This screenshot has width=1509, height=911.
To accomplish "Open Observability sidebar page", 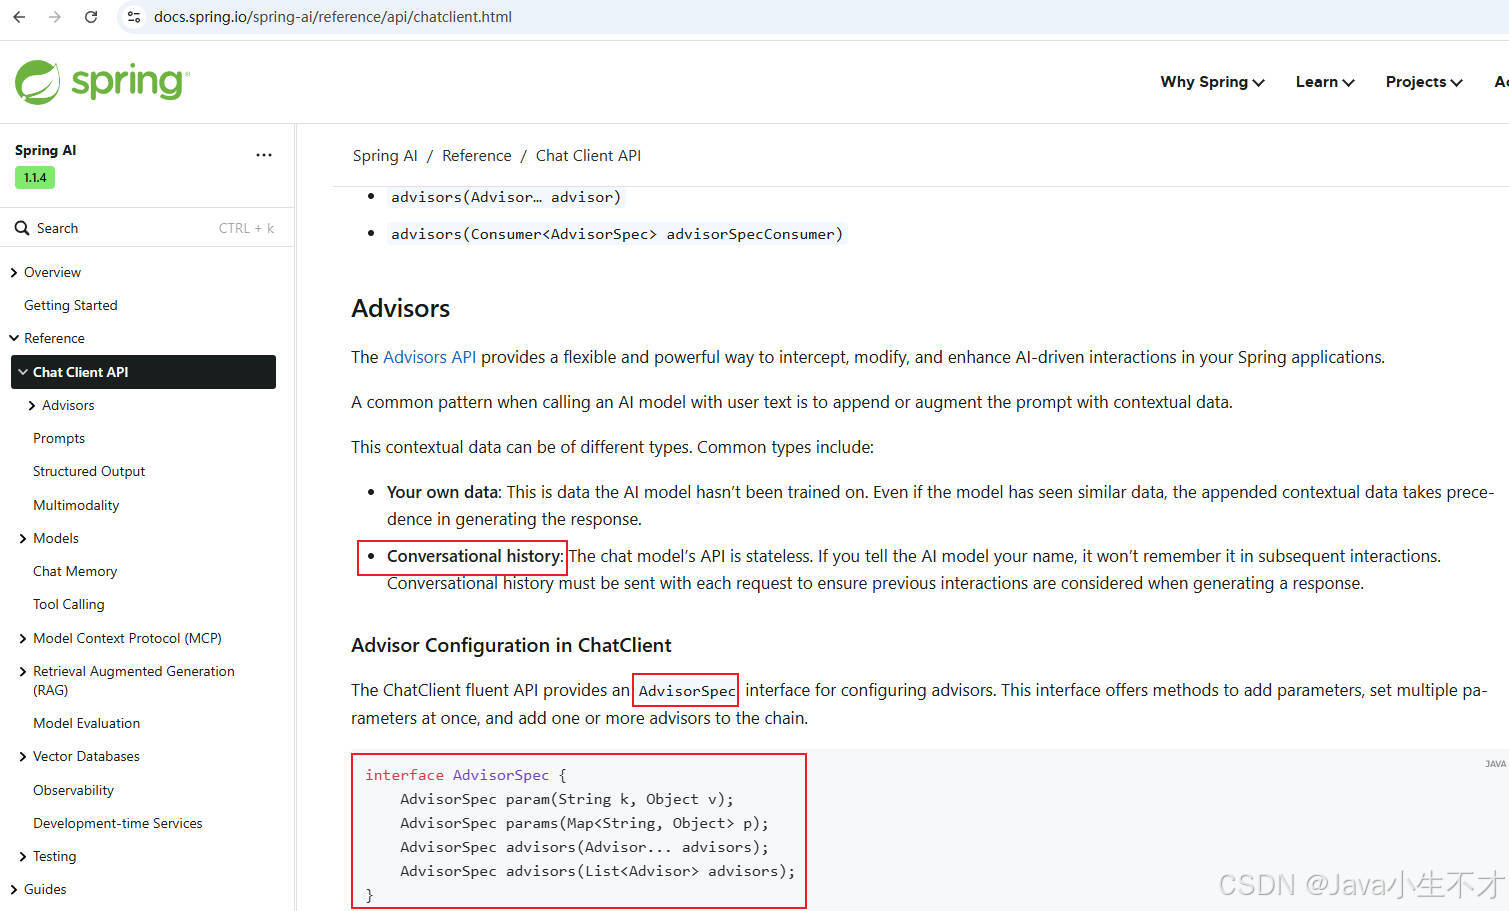I will 74,790.
